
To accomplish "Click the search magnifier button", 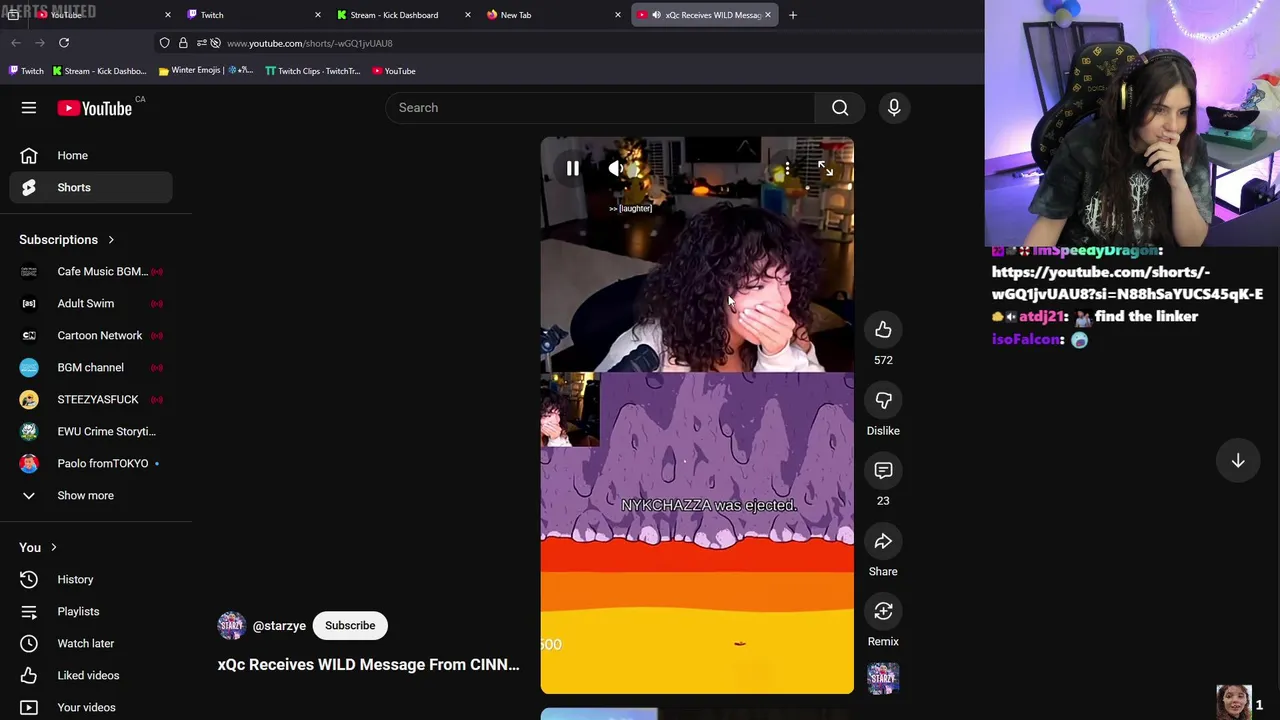I will (840, 108).
